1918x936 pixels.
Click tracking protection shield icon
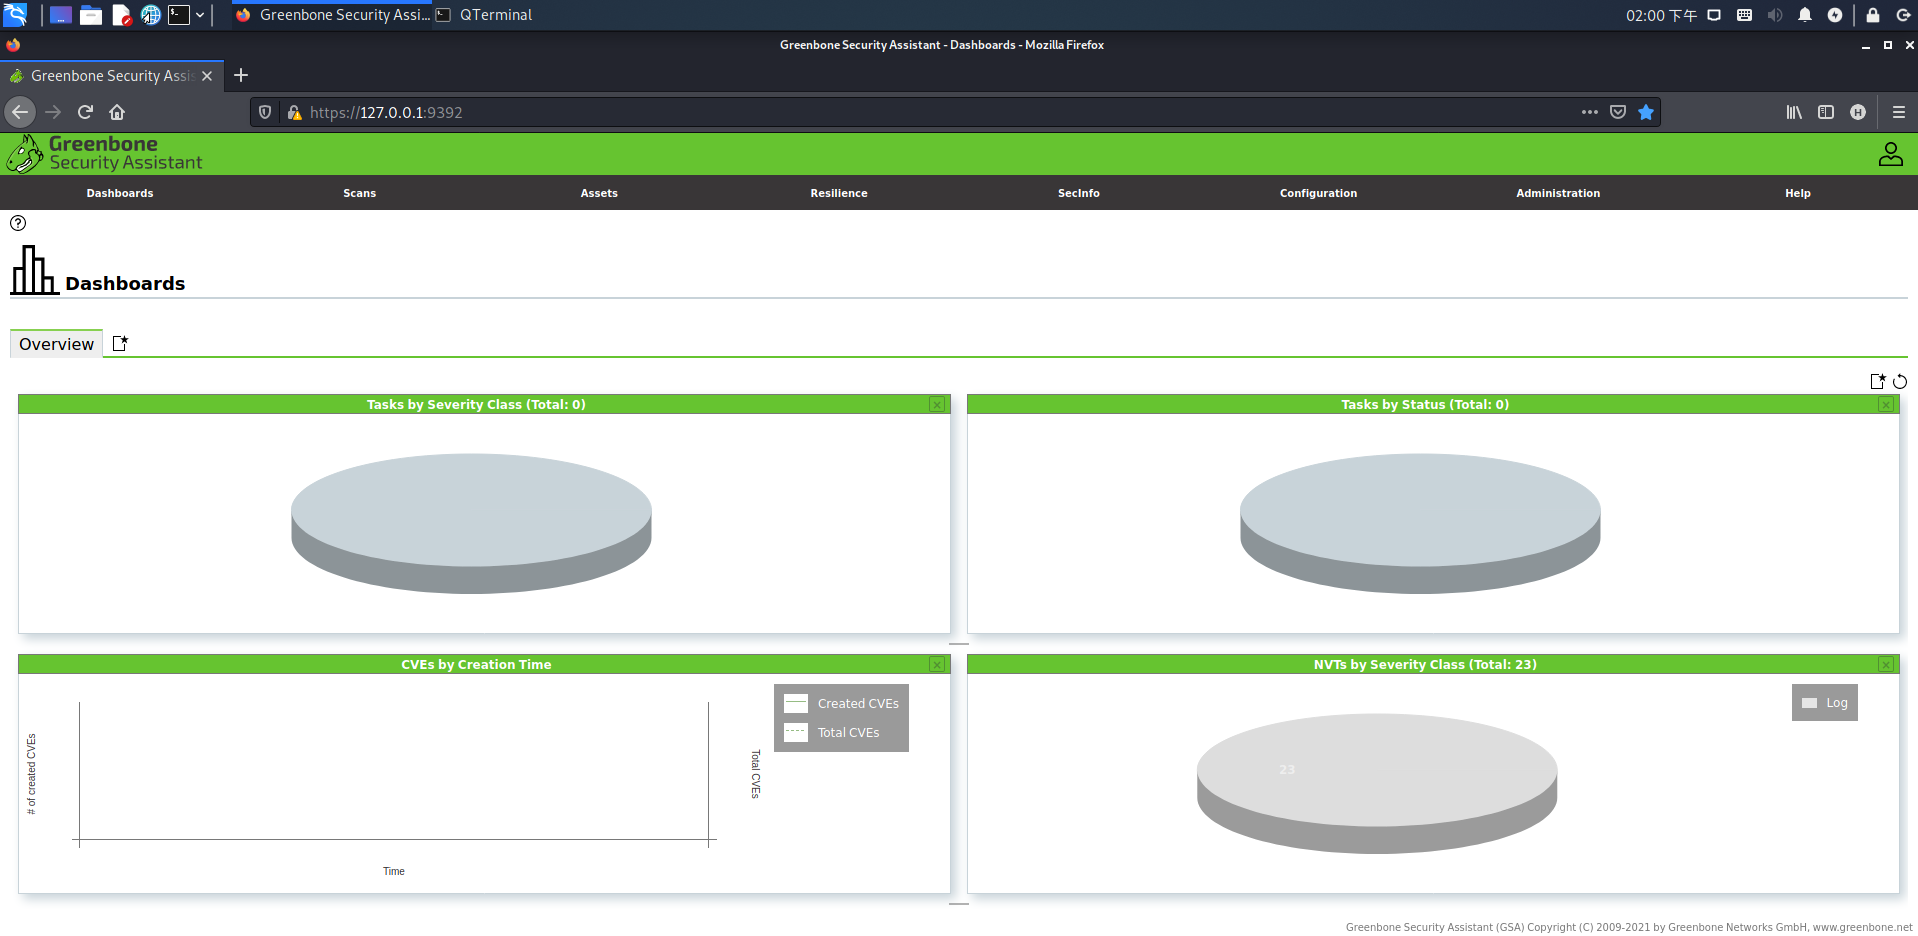pyautogui.click(x=265, y=112)
